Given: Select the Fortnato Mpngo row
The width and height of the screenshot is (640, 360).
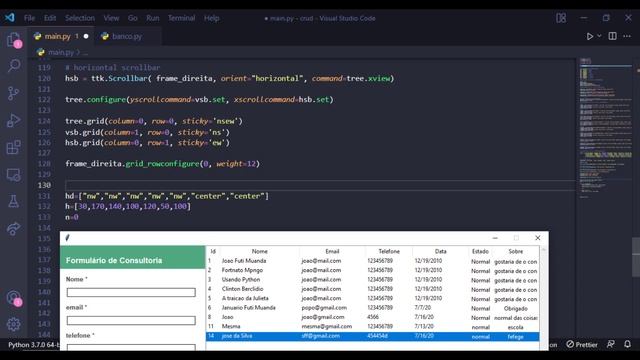Looking at the screenshot, I should [372, 270].
